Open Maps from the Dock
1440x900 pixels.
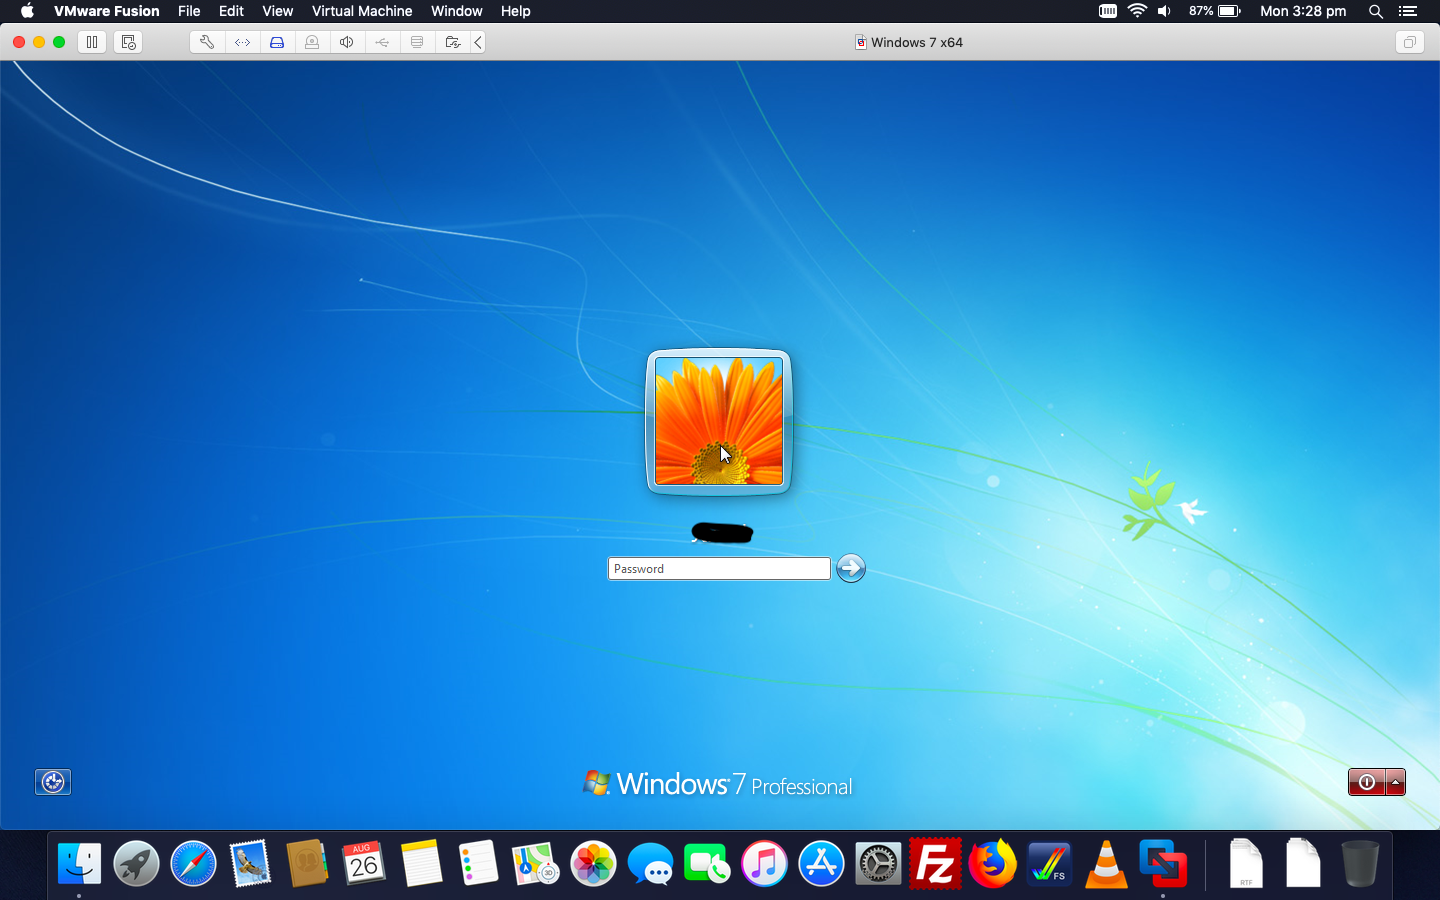point(535,863)
